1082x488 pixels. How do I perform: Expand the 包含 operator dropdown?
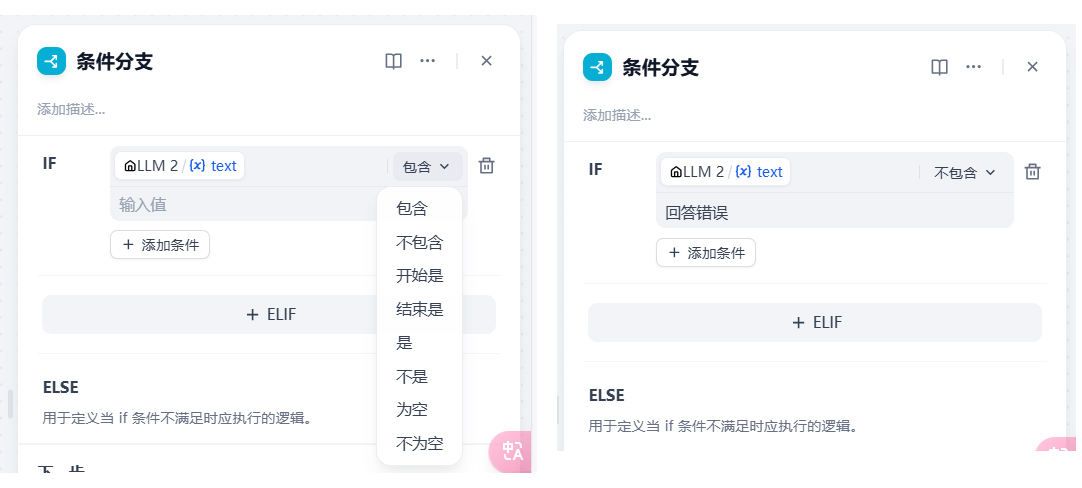[427, 167]
